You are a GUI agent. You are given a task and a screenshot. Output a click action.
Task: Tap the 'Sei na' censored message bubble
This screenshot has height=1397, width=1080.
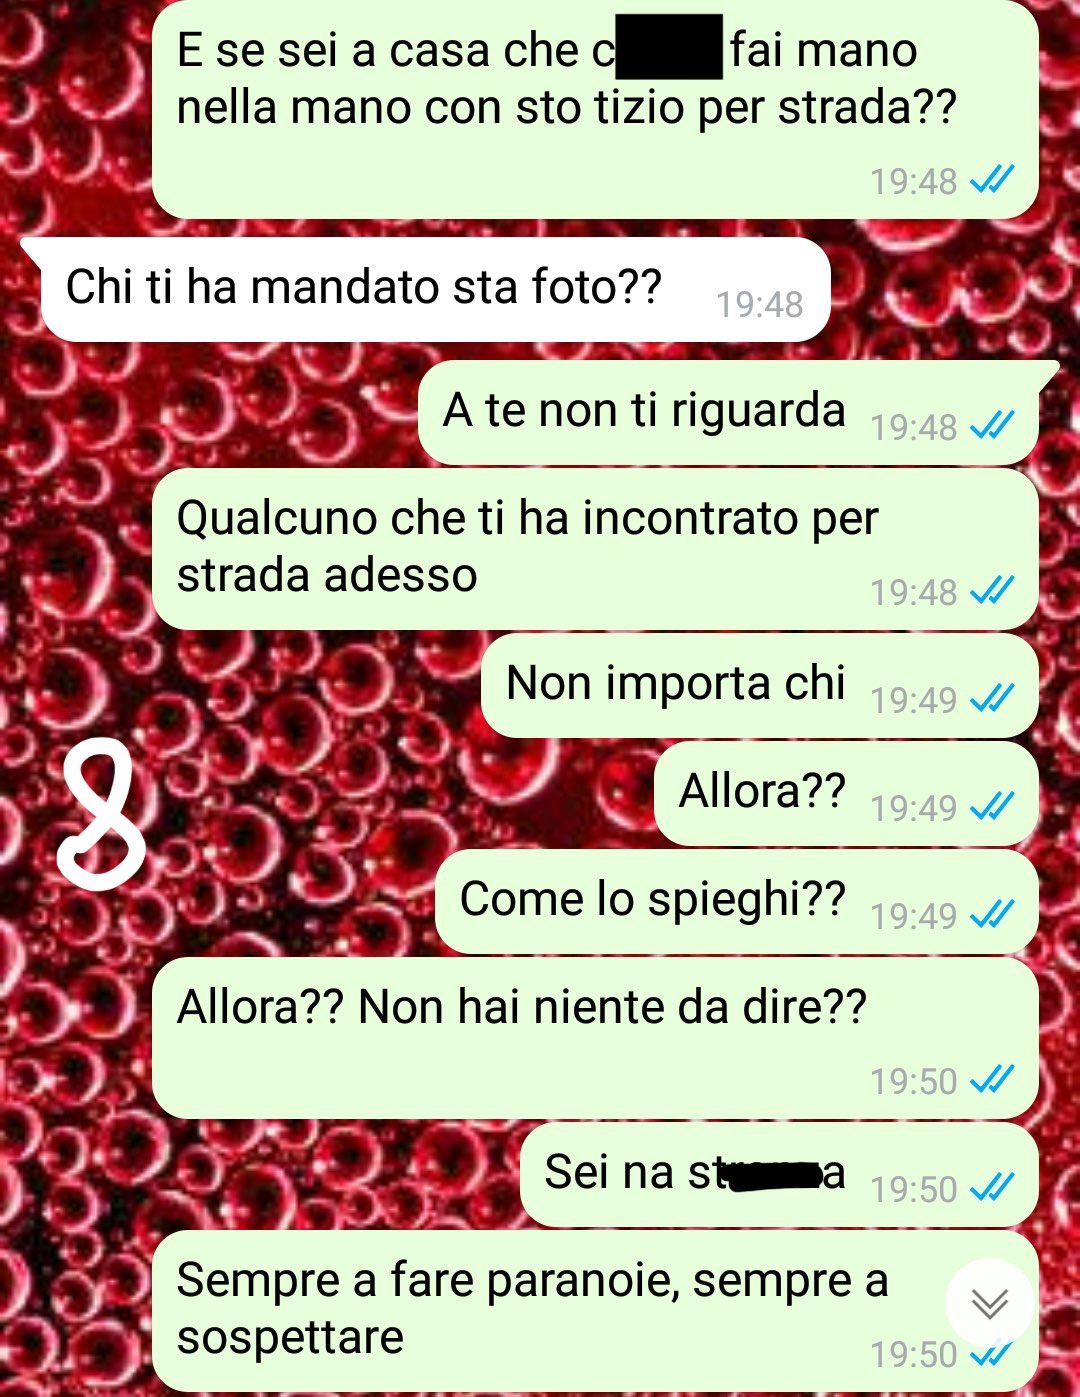[x=779, y=1175]
